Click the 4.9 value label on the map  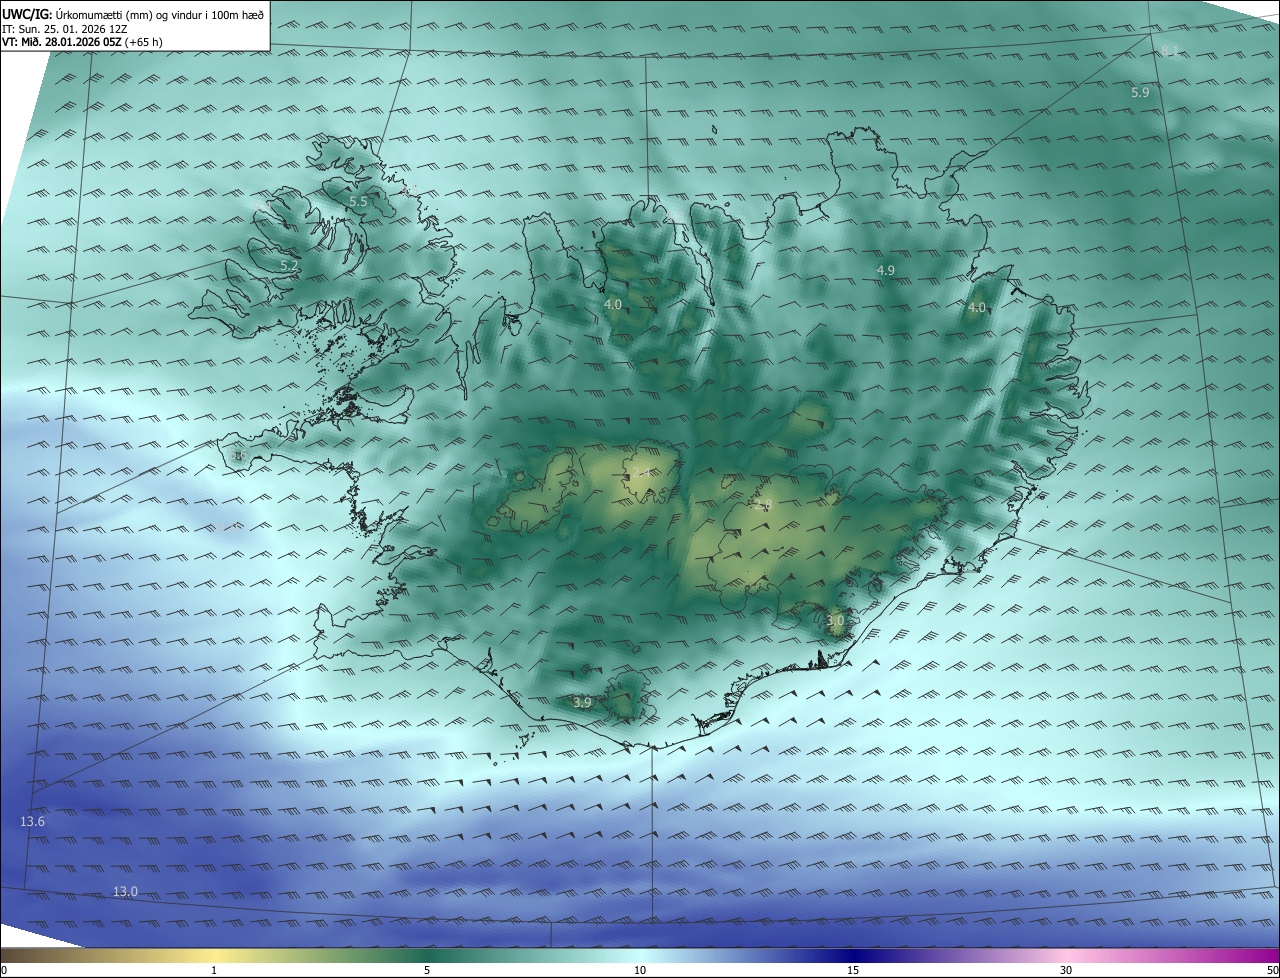[886, 271]
